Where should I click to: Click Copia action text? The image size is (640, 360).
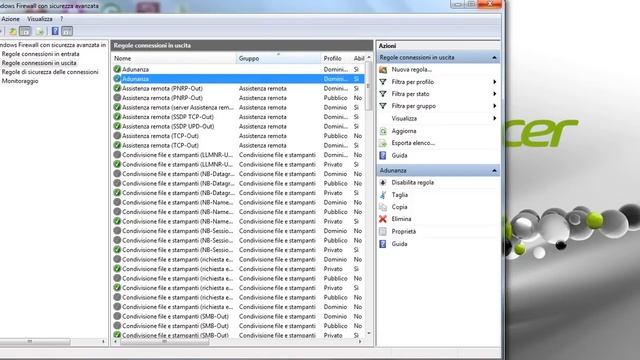(x=399, y=207)
